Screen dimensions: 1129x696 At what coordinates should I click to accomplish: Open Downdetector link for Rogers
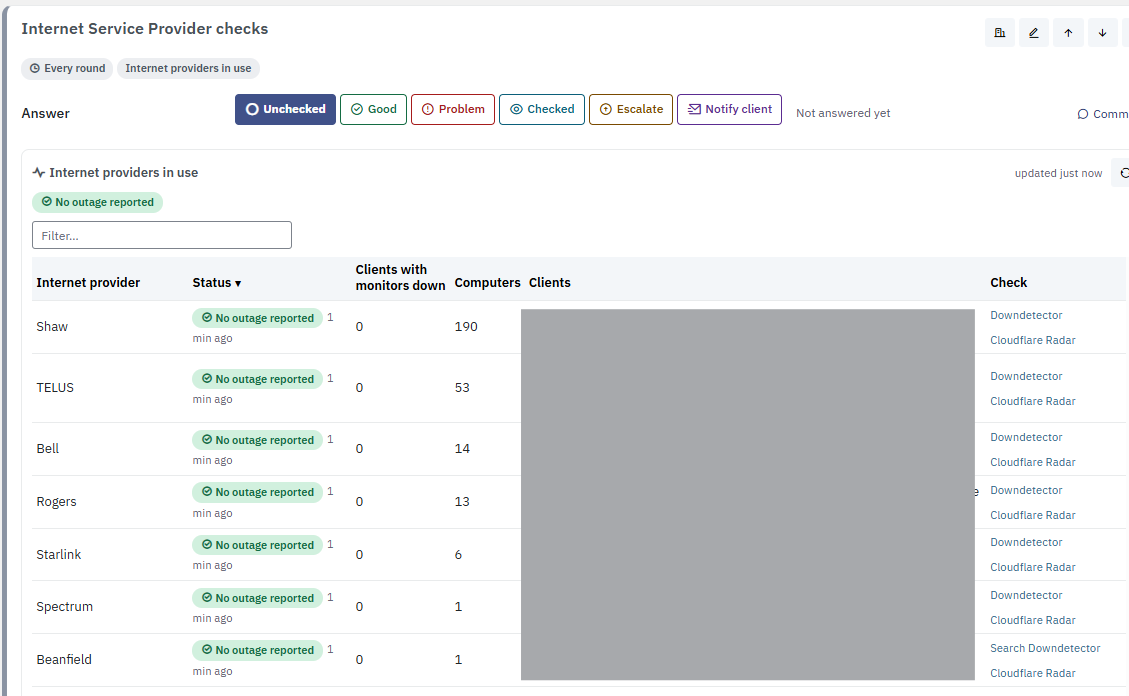[1026, 490]
